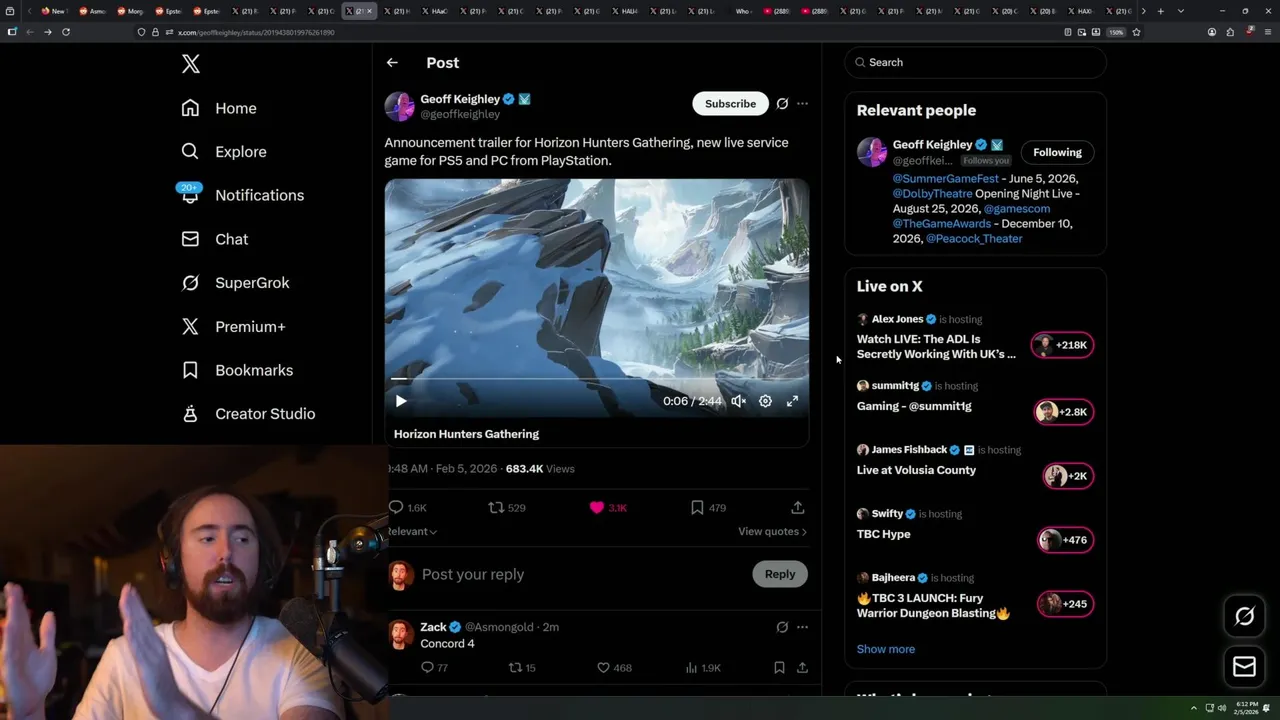Click 683.4K Views count
1280x720 pixels.
coord(540,469)
